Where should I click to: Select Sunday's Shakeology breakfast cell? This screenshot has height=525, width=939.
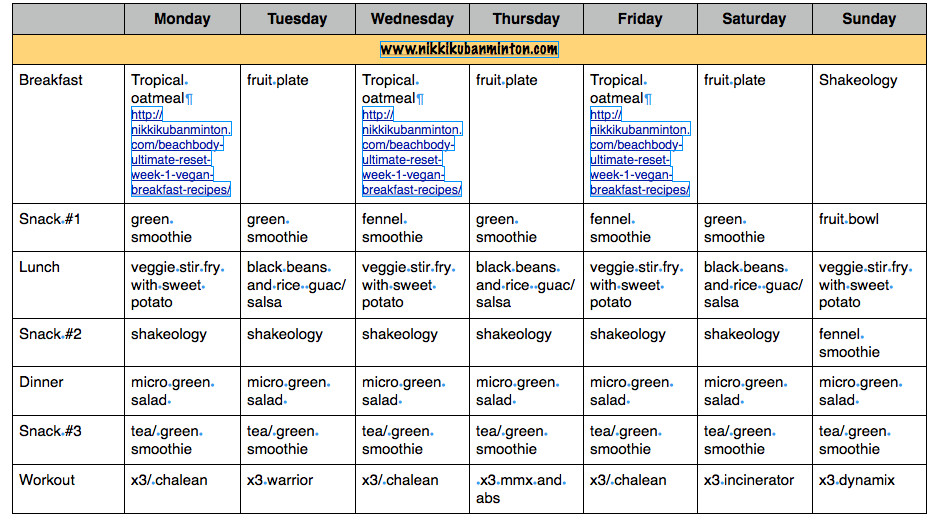click(858, 80)
